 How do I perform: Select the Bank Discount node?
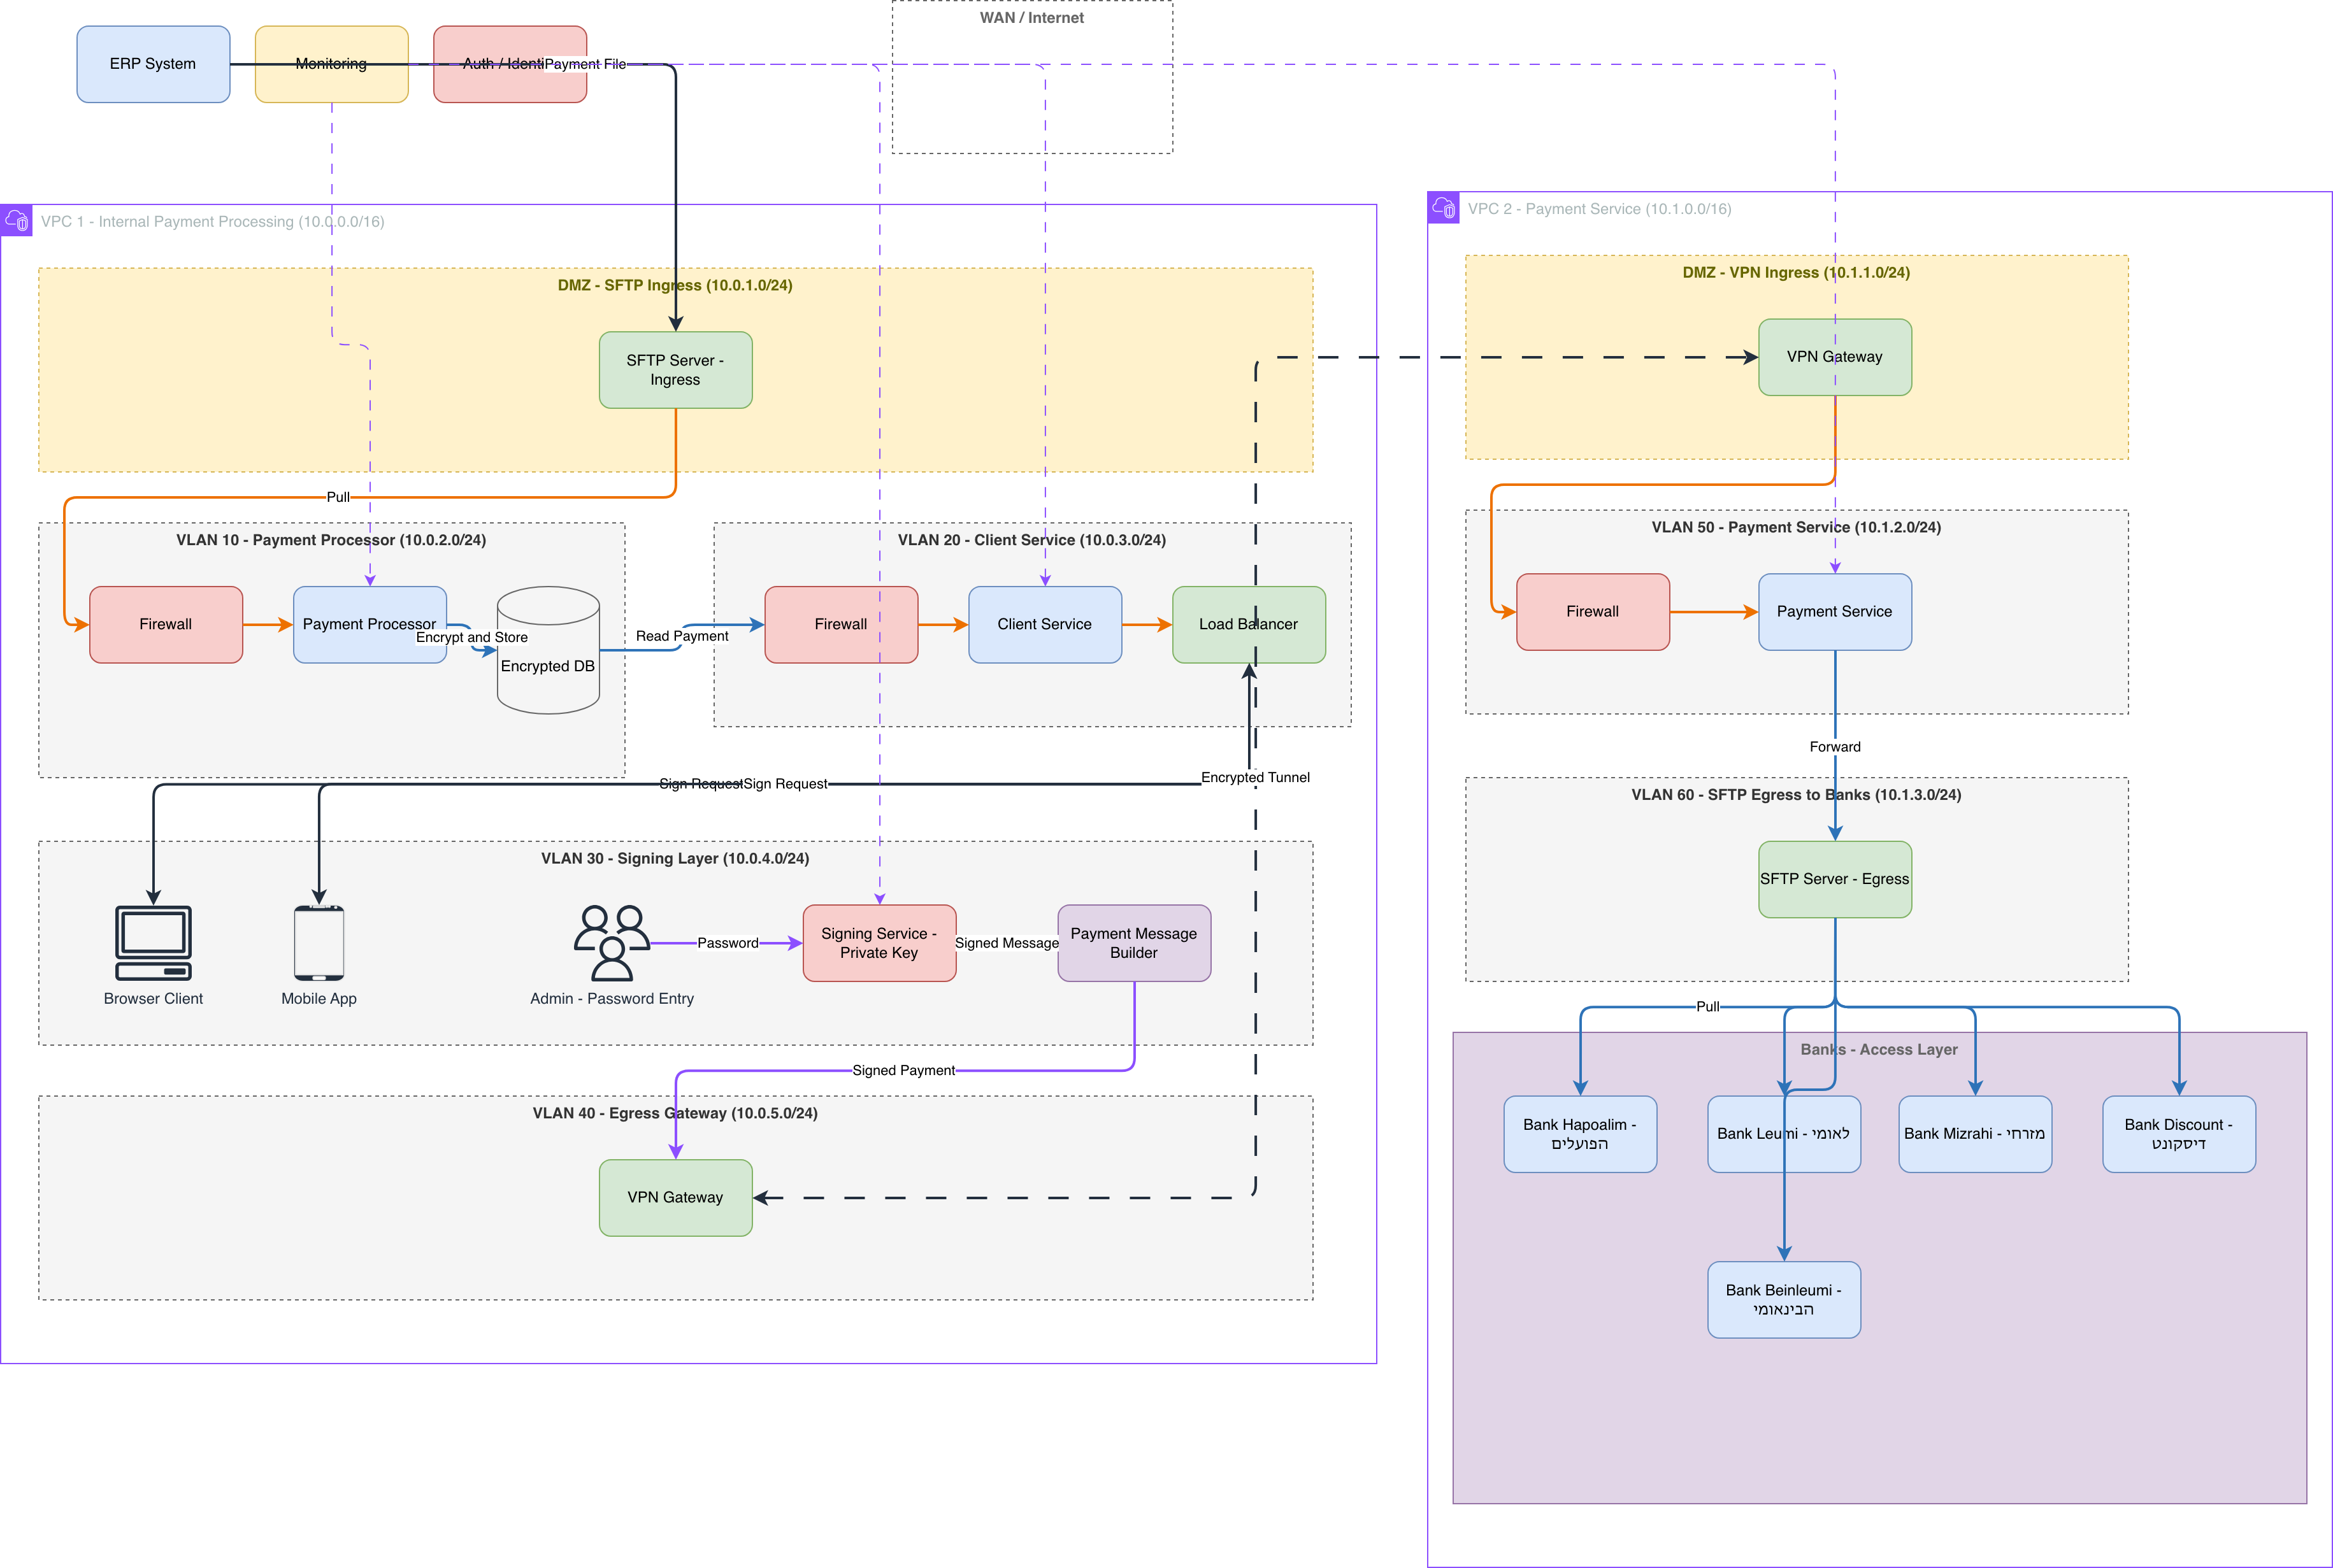tap(2179, 1134)
